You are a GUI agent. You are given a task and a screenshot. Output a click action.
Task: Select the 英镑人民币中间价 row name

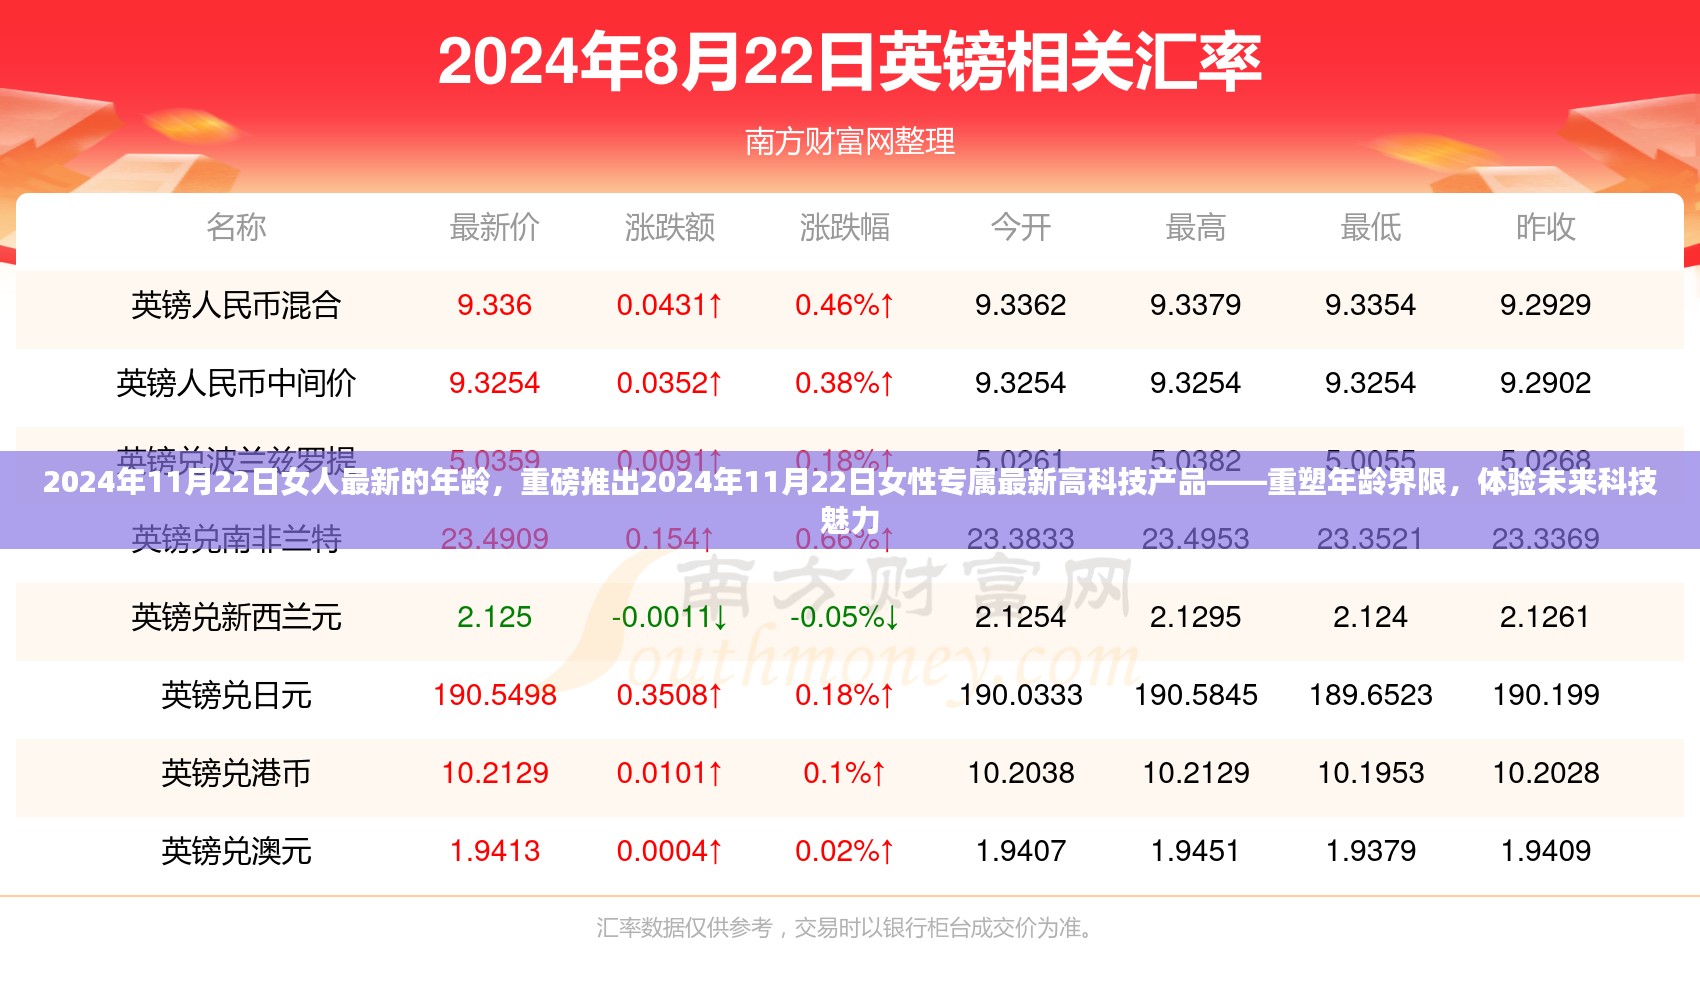click(236, 383)
